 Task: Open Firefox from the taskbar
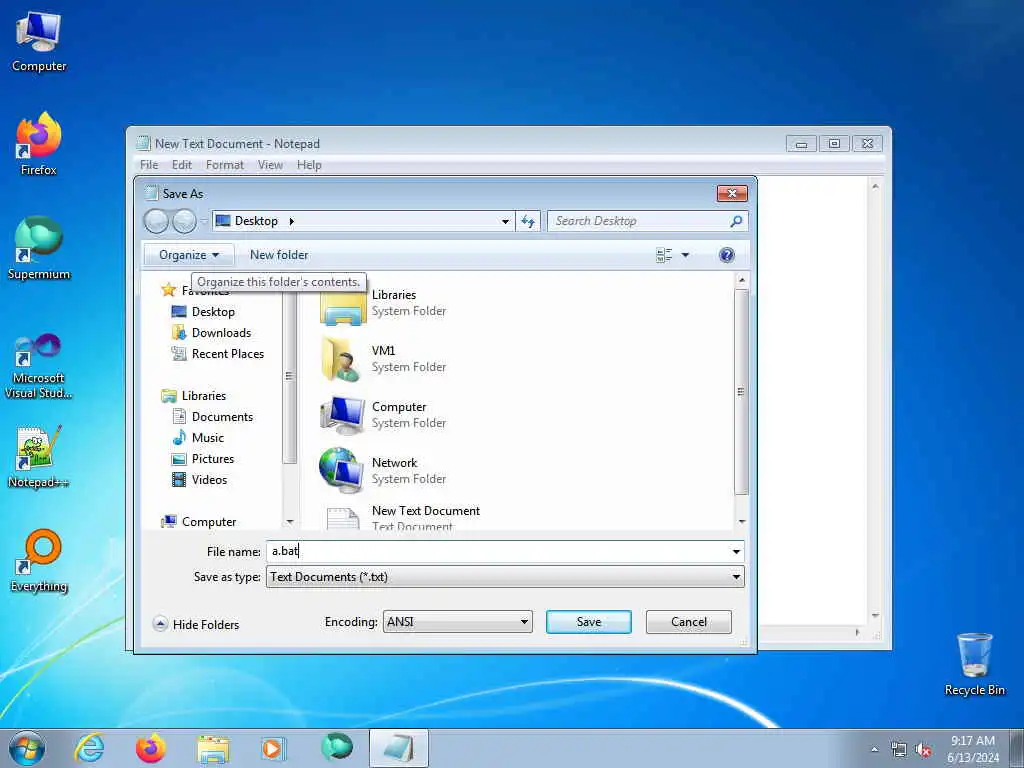tap(151, 748)
